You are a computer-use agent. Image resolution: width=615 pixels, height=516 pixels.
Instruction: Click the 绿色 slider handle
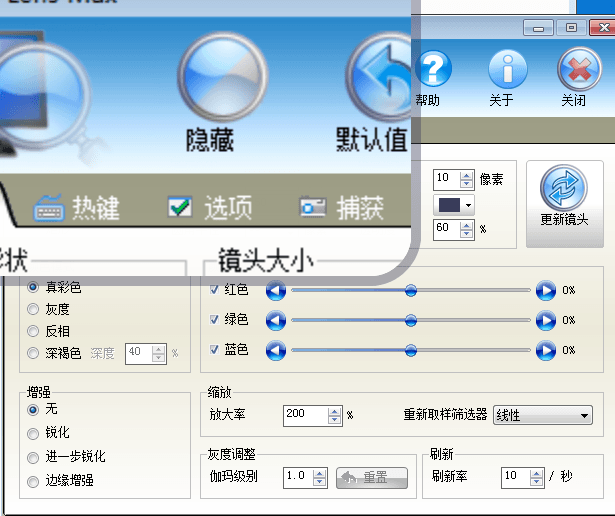[411, 320]
